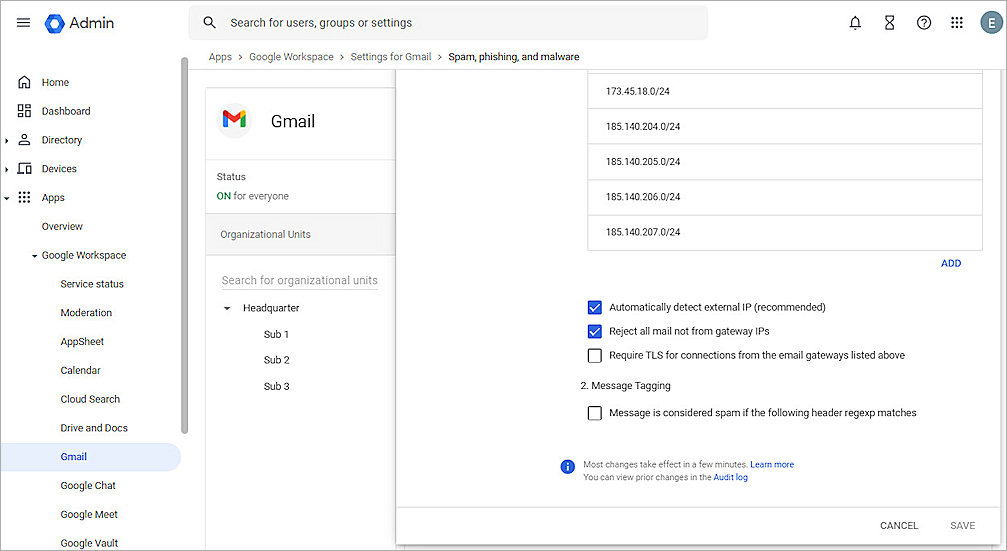Screen dimensions: 1007x551
Task: Select Dashboard in the left navigation
Action: 66,111
